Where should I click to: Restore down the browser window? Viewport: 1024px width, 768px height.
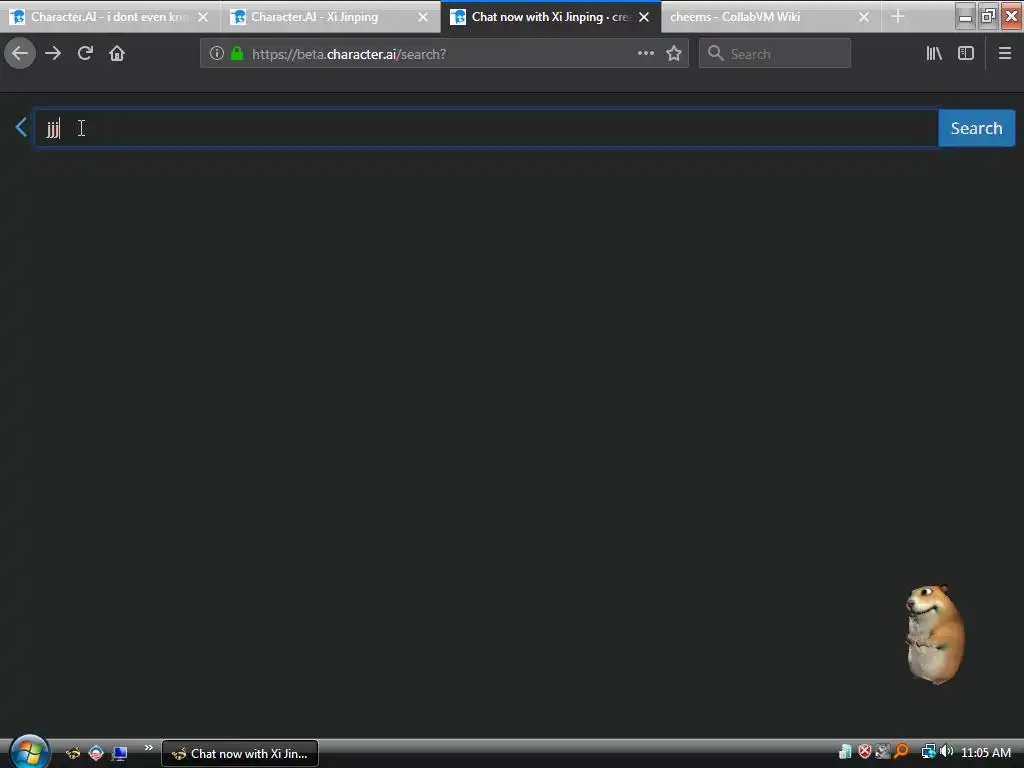point(988,16)
